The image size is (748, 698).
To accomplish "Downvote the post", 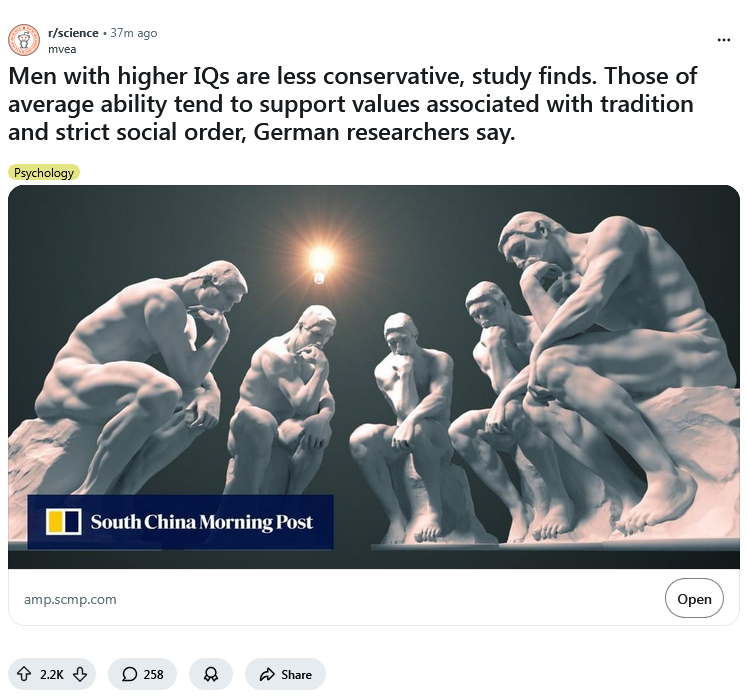I will 80,674.
